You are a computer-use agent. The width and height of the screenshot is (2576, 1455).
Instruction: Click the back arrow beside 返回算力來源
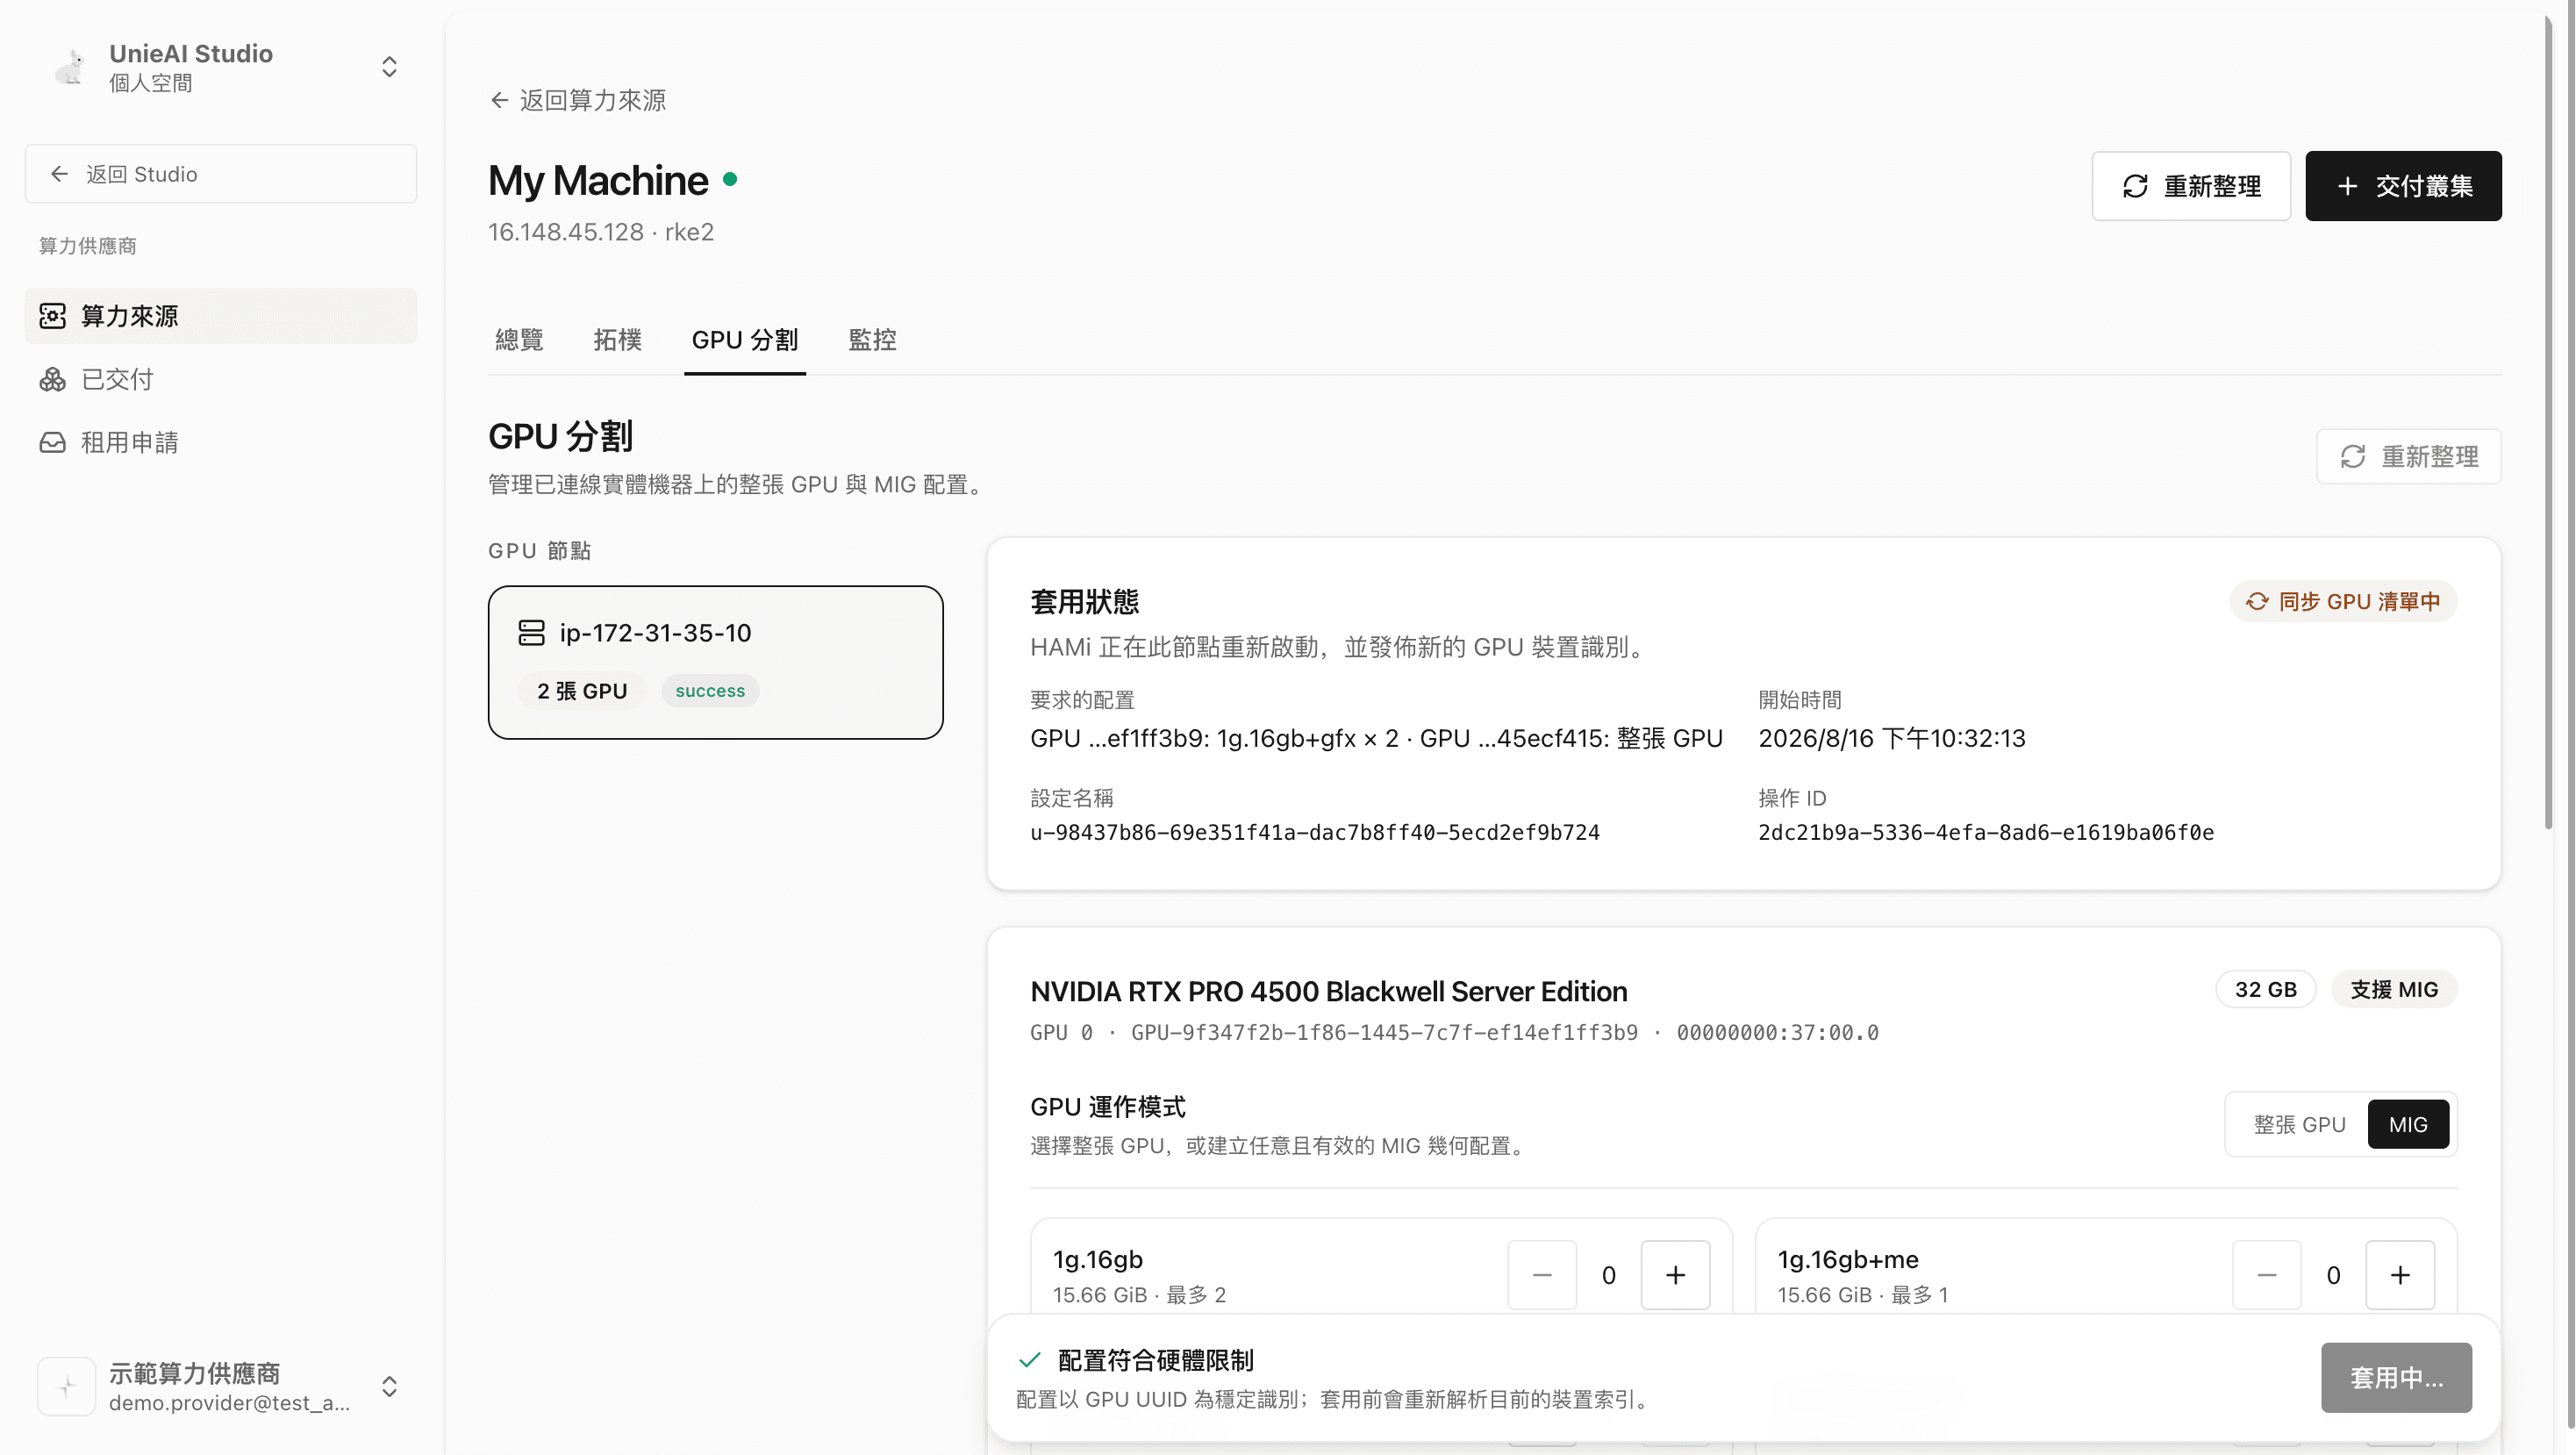(x=499, y=100)
